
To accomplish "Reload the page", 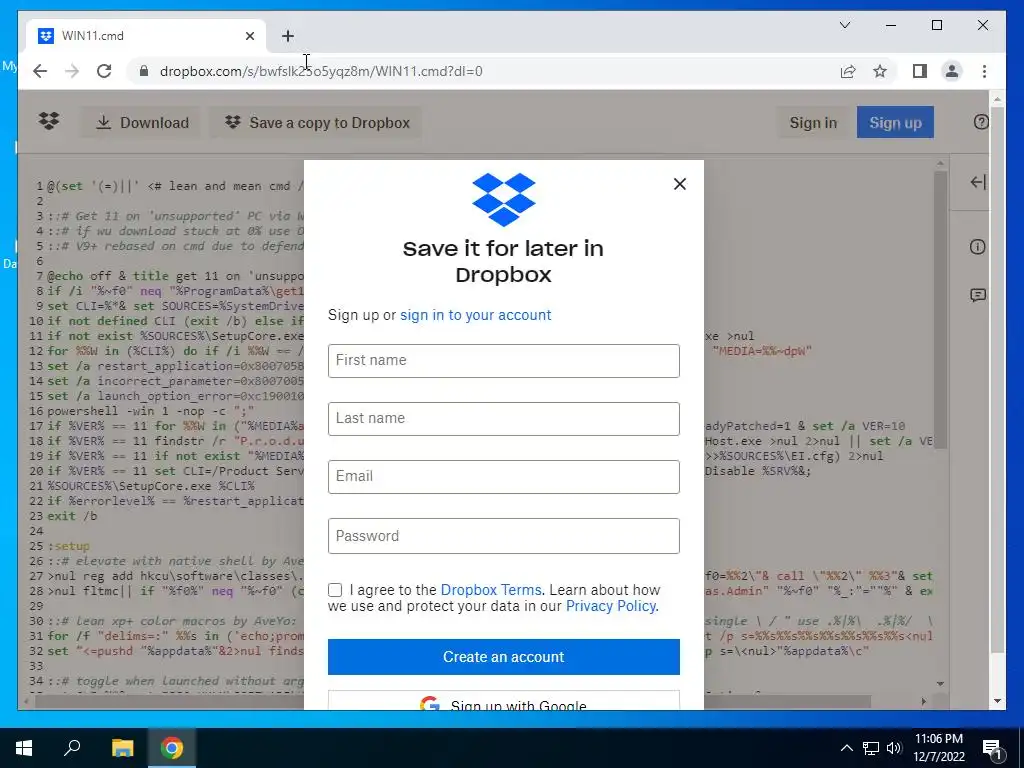I will pos(104,71).
